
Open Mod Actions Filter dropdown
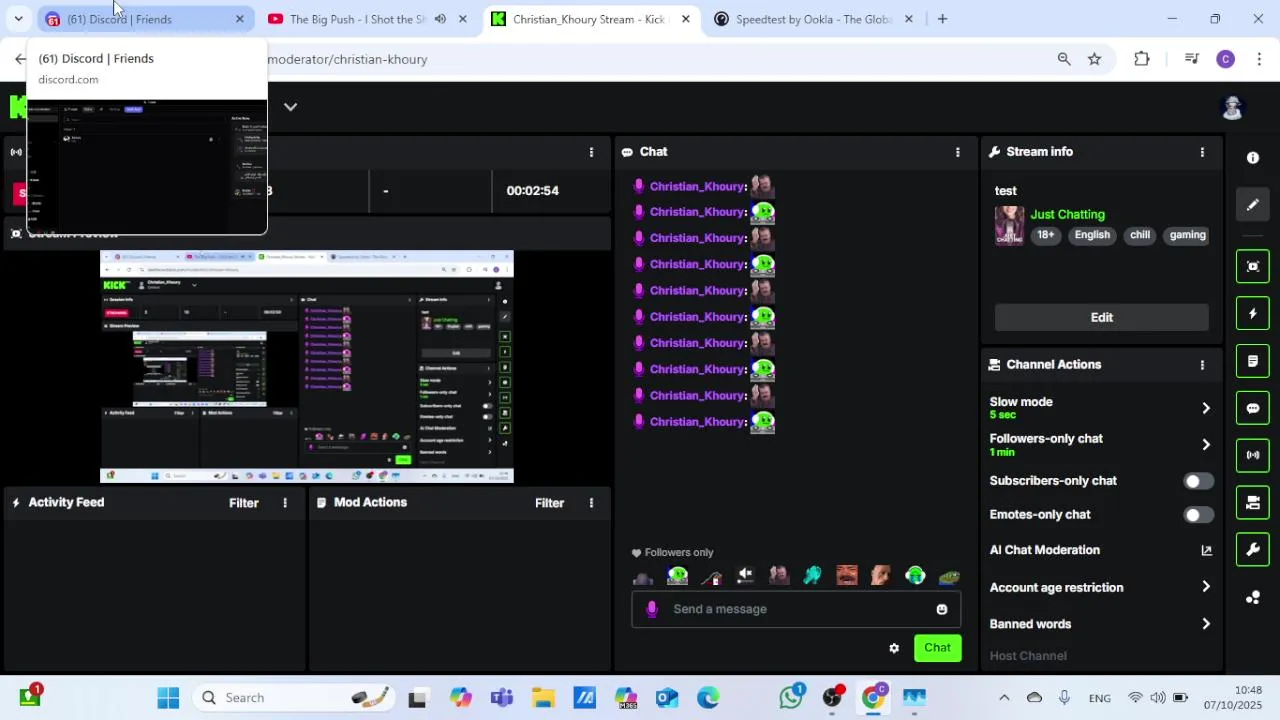pyautogui.click(x=549, y=503)
